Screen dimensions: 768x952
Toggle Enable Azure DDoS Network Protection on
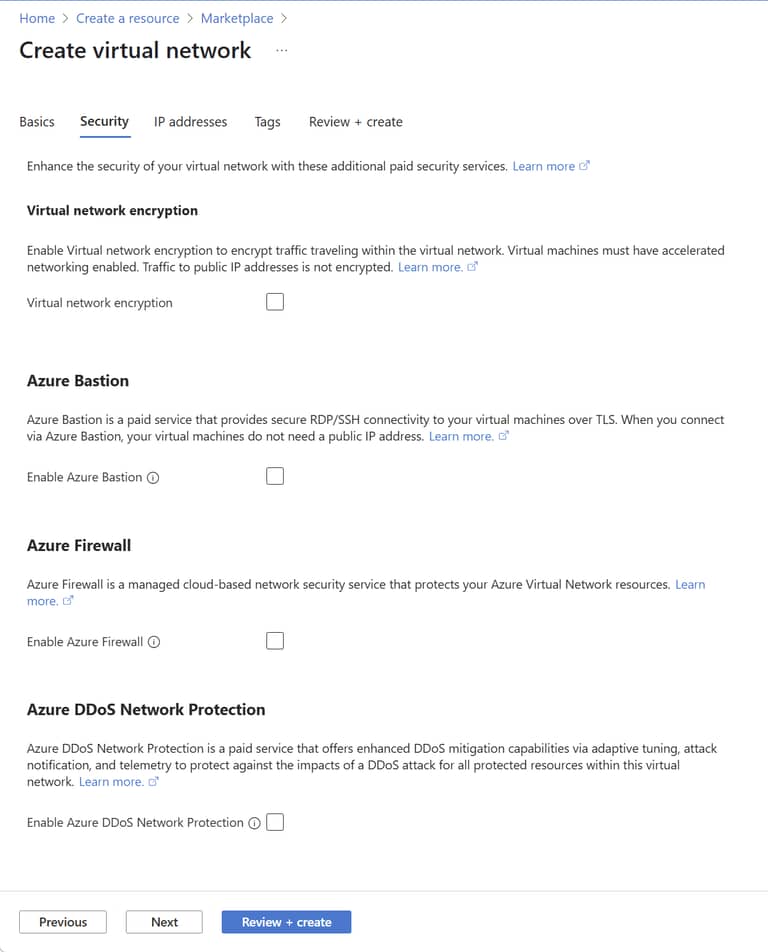(275, 821)
